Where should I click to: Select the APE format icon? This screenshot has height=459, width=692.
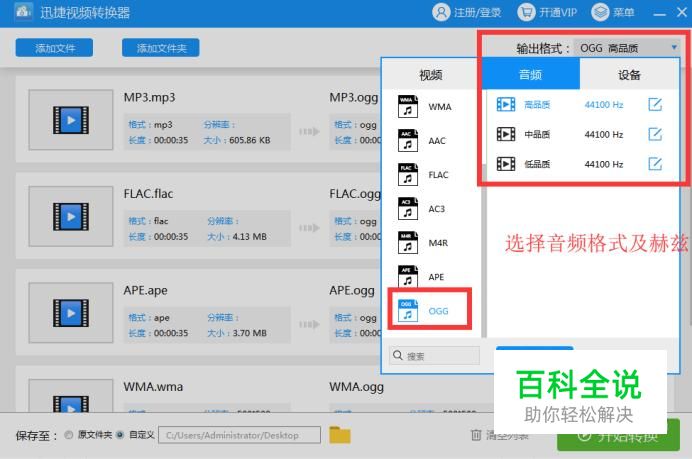[408, 276]
